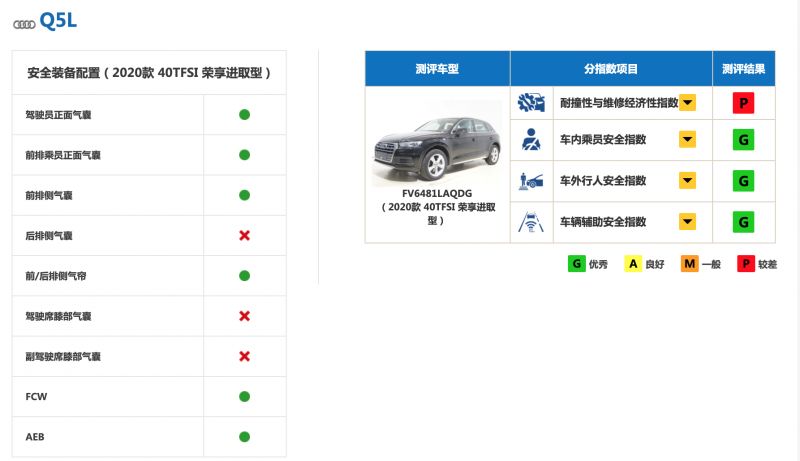Click the 分指数项目 column header
Screen dimensions: 800x461
611,69
